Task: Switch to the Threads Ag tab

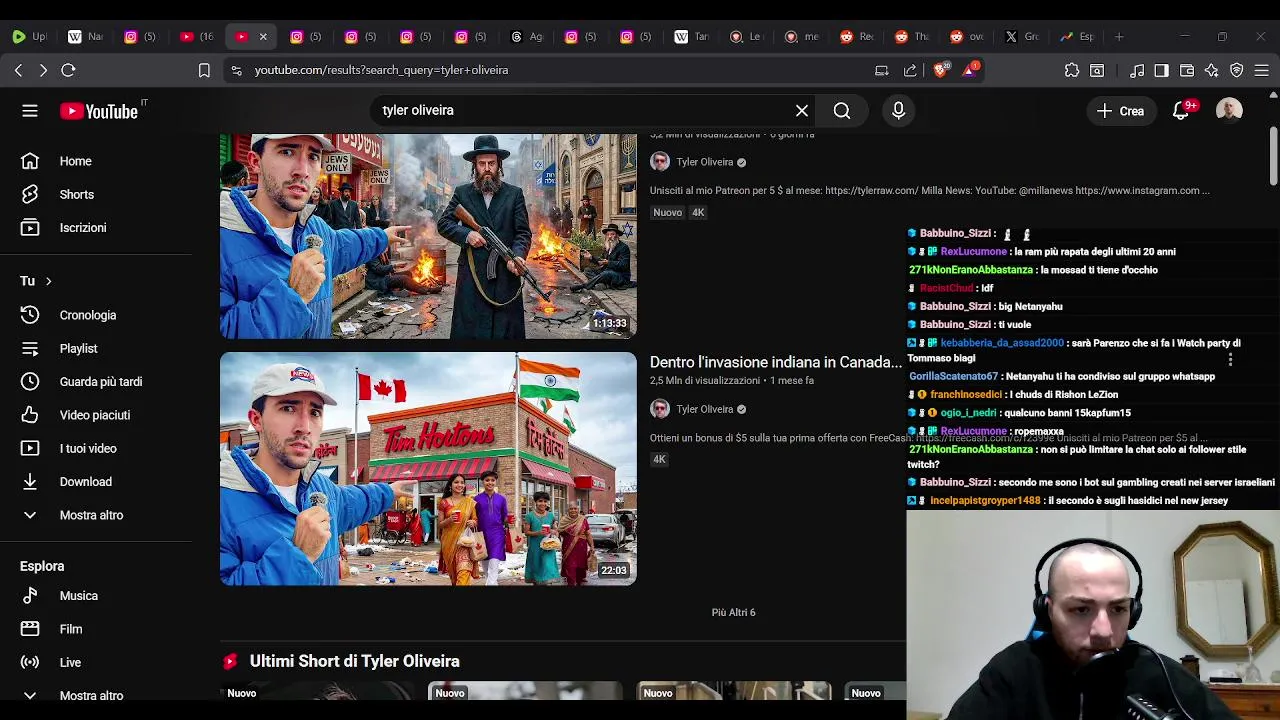Action: (527, 37)
